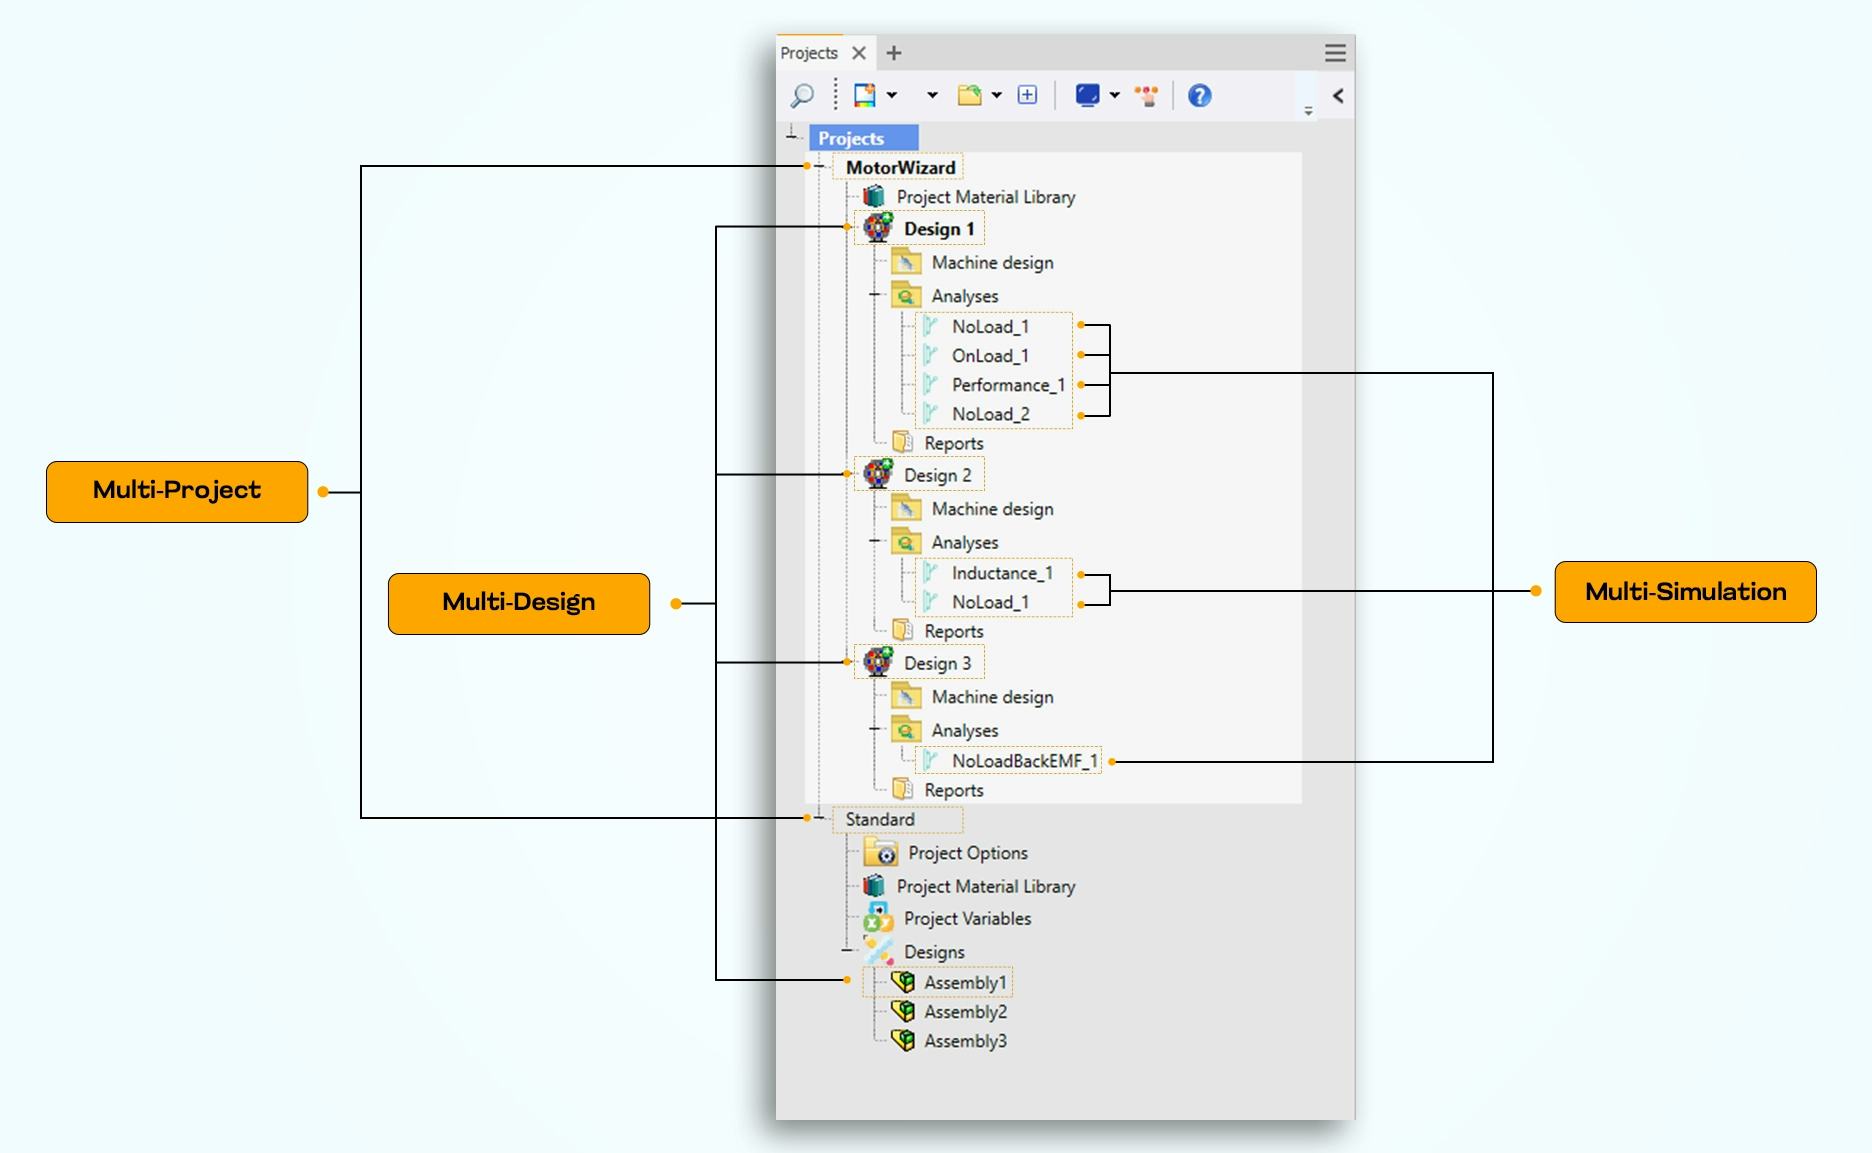Click the Project Options icon under Standard
1872x1153 pixels.
[881, 852]
